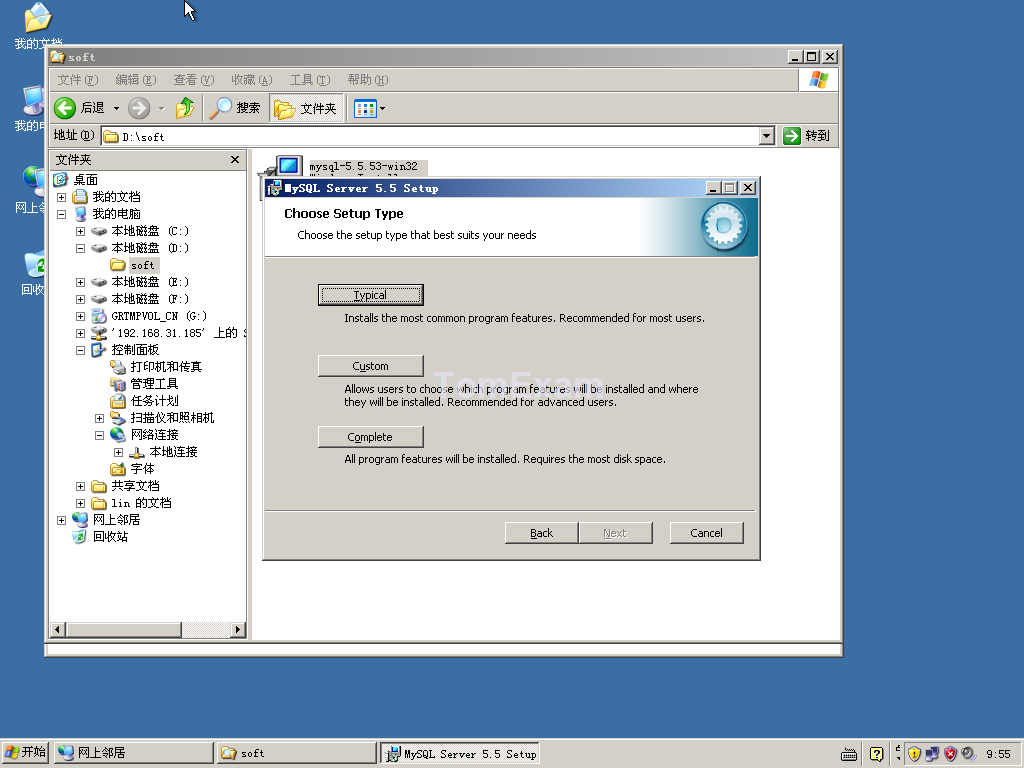Select 本地磁盘 (C:) drive icon

tap(99, 231)
